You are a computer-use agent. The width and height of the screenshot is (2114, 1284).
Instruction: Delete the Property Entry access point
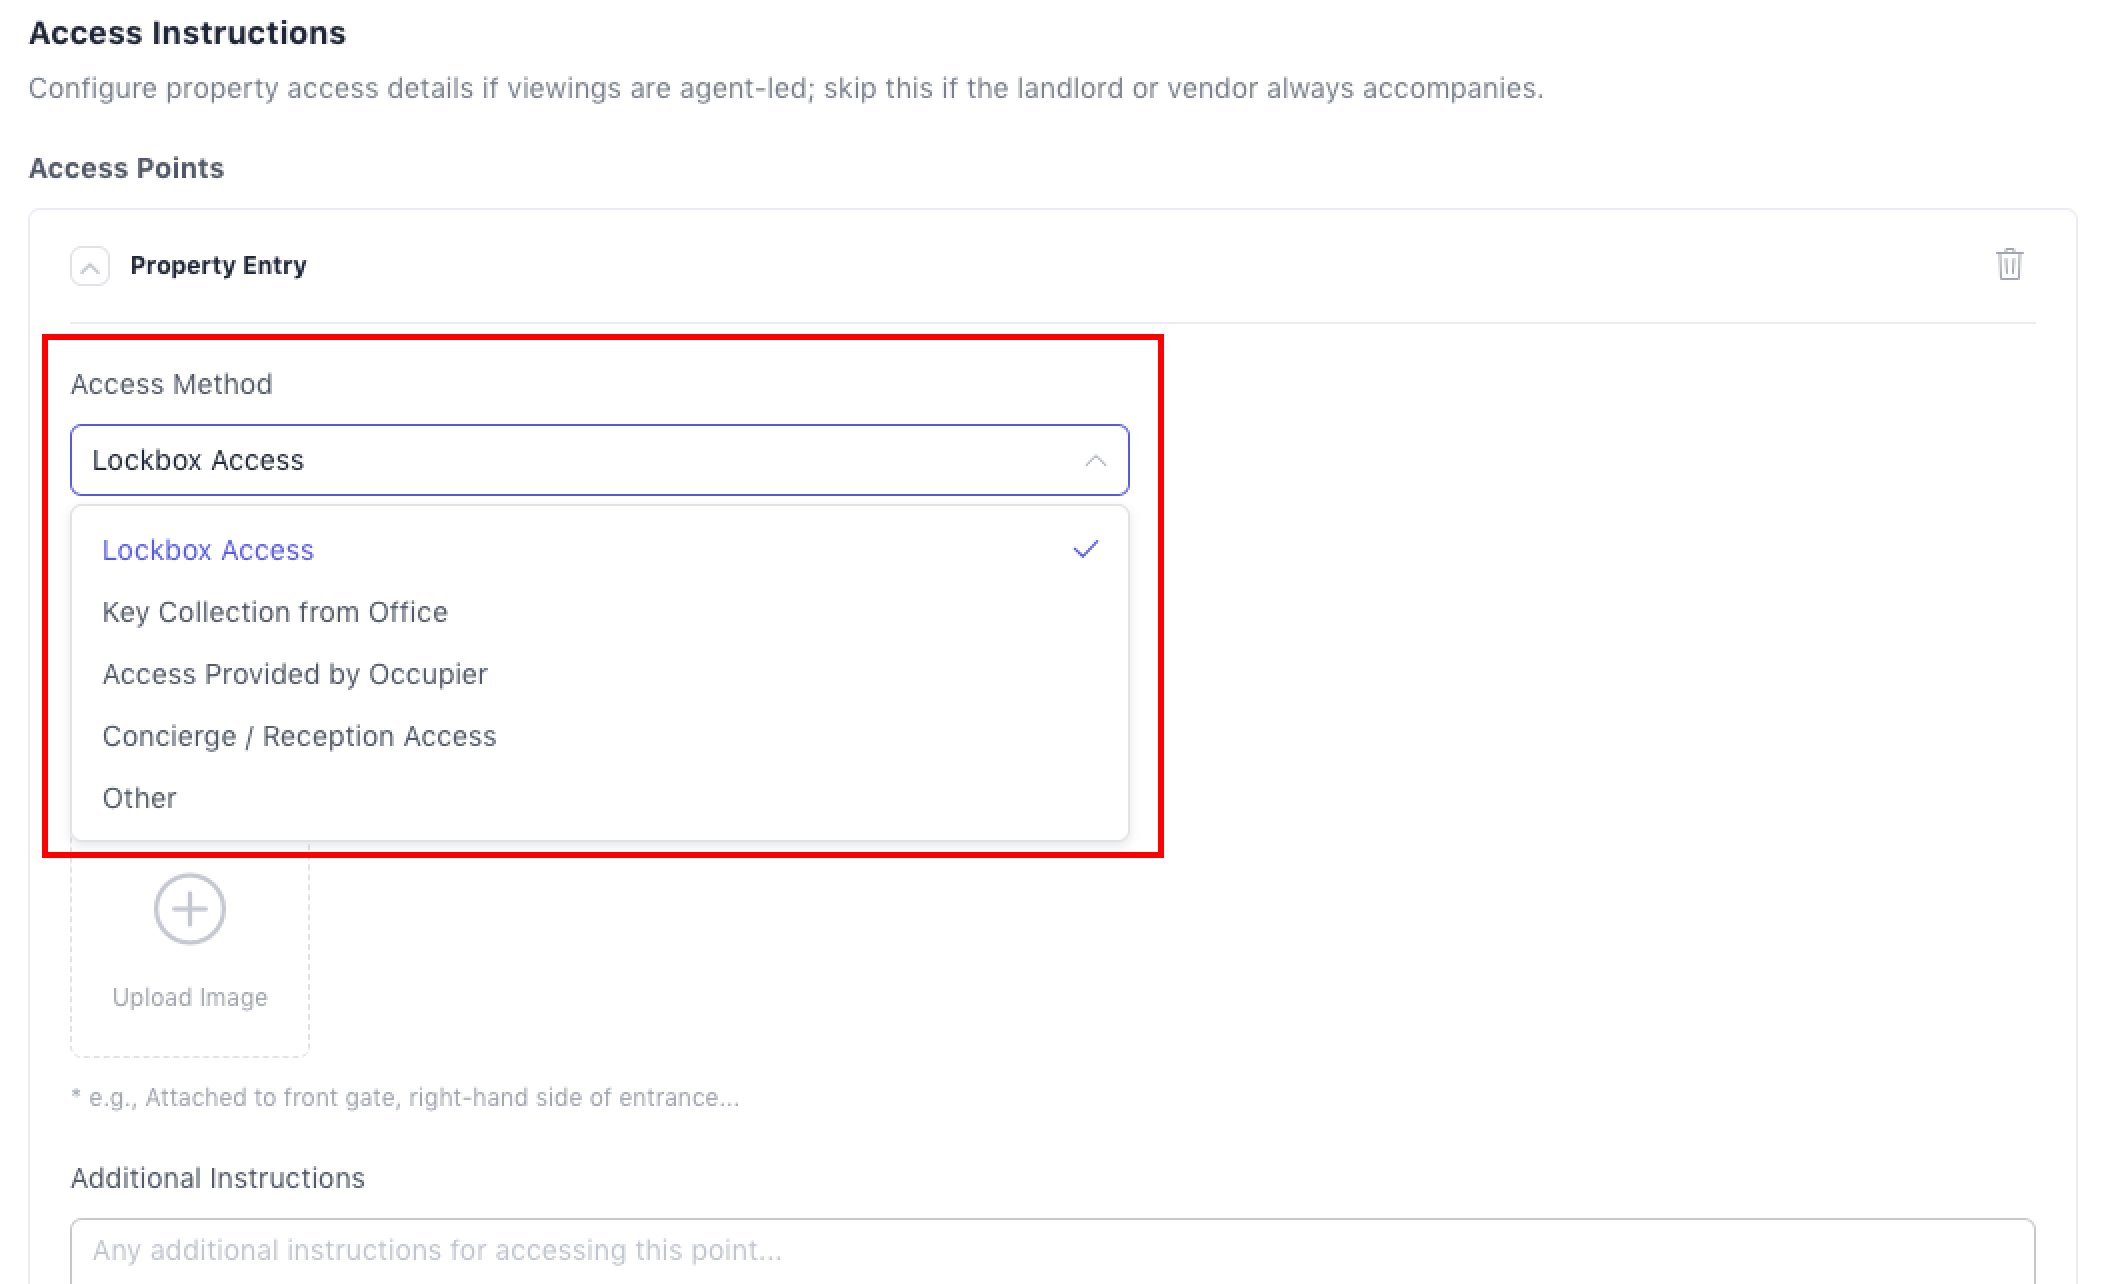click(x=2009, y=265)
